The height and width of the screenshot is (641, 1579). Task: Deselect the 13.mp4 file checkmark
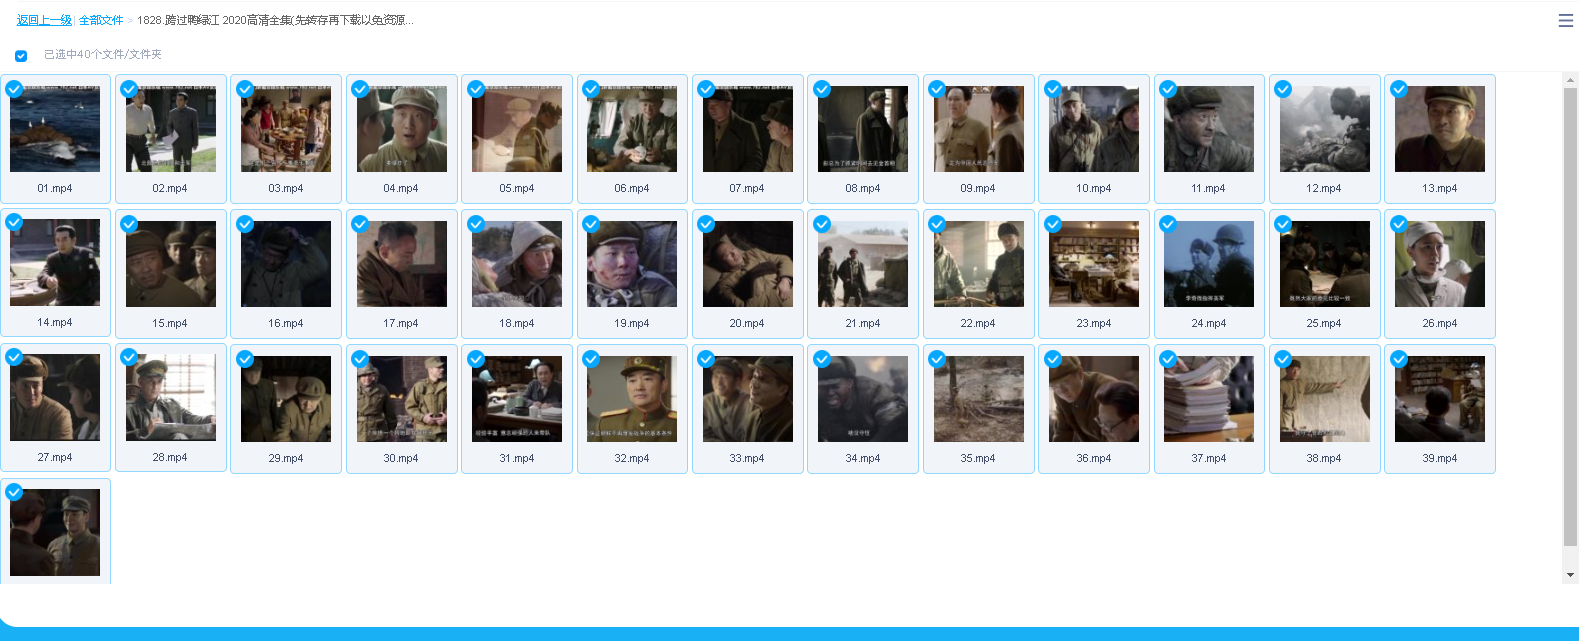1399,89
